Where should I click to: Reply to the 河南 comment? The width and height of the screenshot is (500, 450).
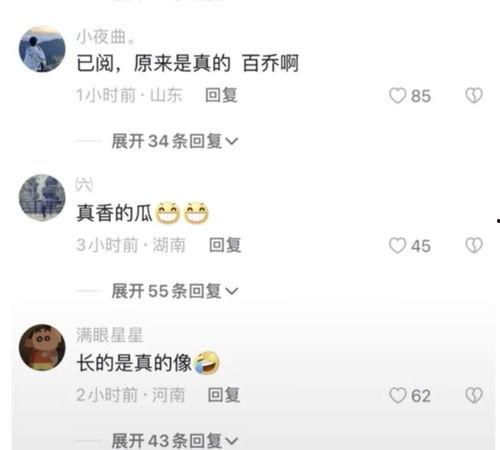coord(224,395)
